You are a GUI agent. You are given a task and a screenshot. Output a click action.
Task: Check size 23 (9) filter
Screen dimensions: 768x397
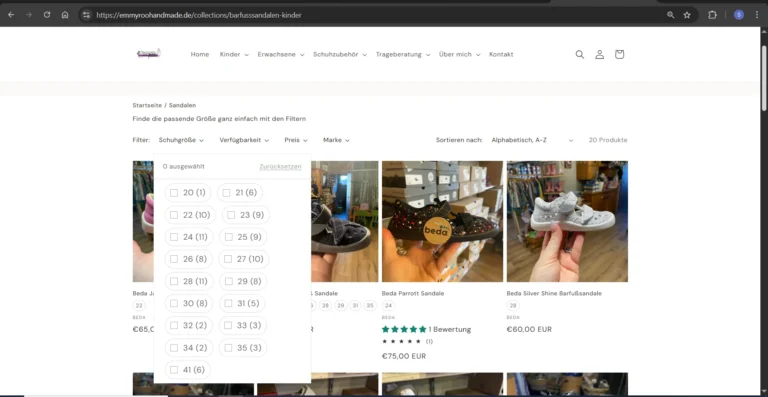click(x=231, y=215)
